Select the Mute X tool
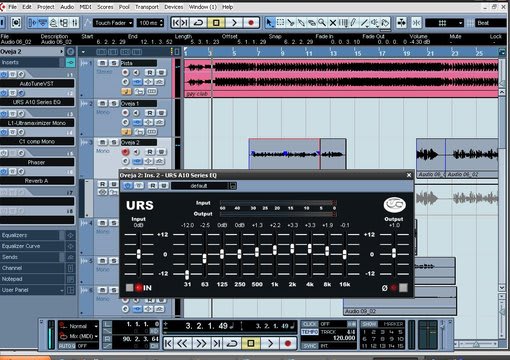Image resolution: width=510 pixels, height=360 pixels. pos(333,23)
